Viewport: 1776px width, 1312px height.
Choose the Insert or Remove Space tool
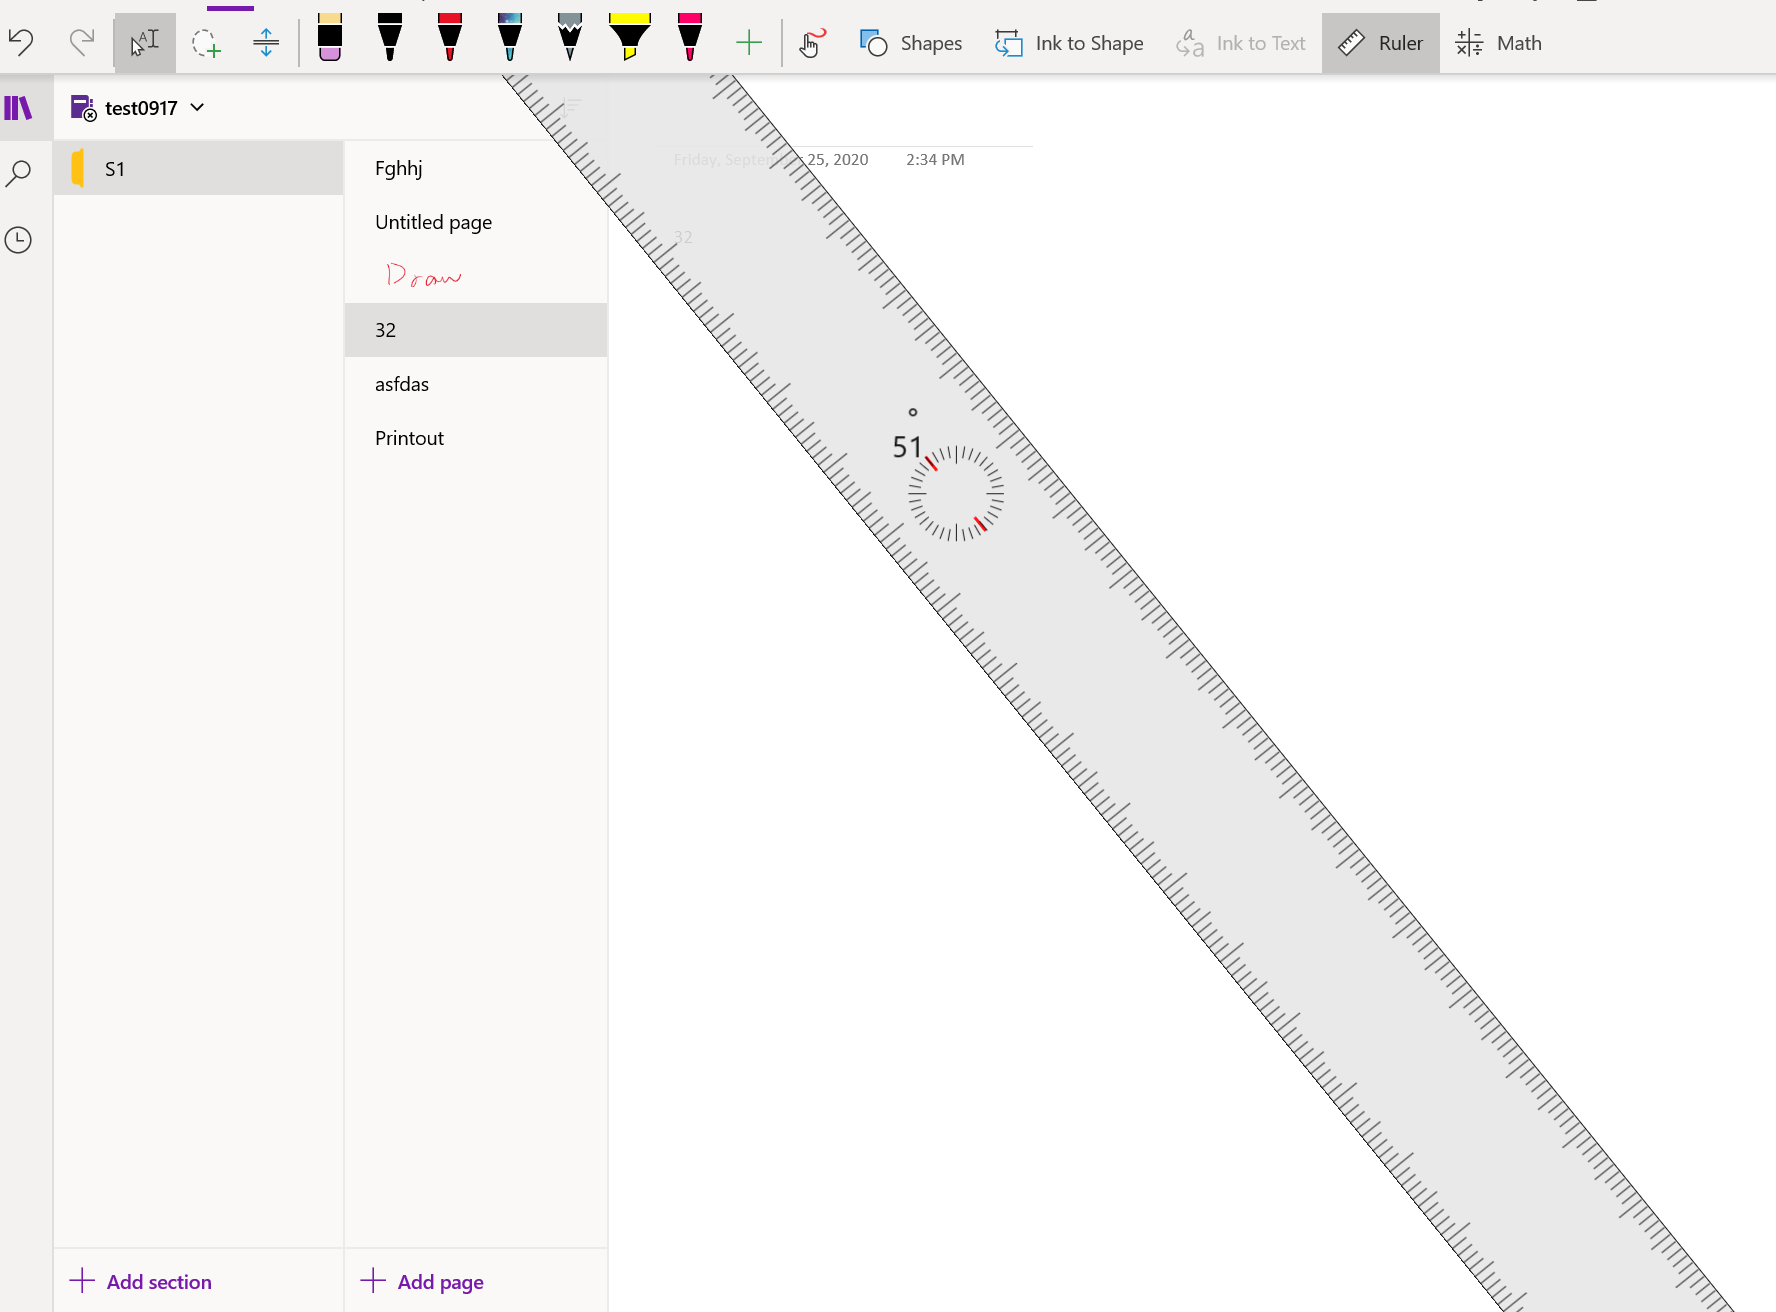point(266,42)
